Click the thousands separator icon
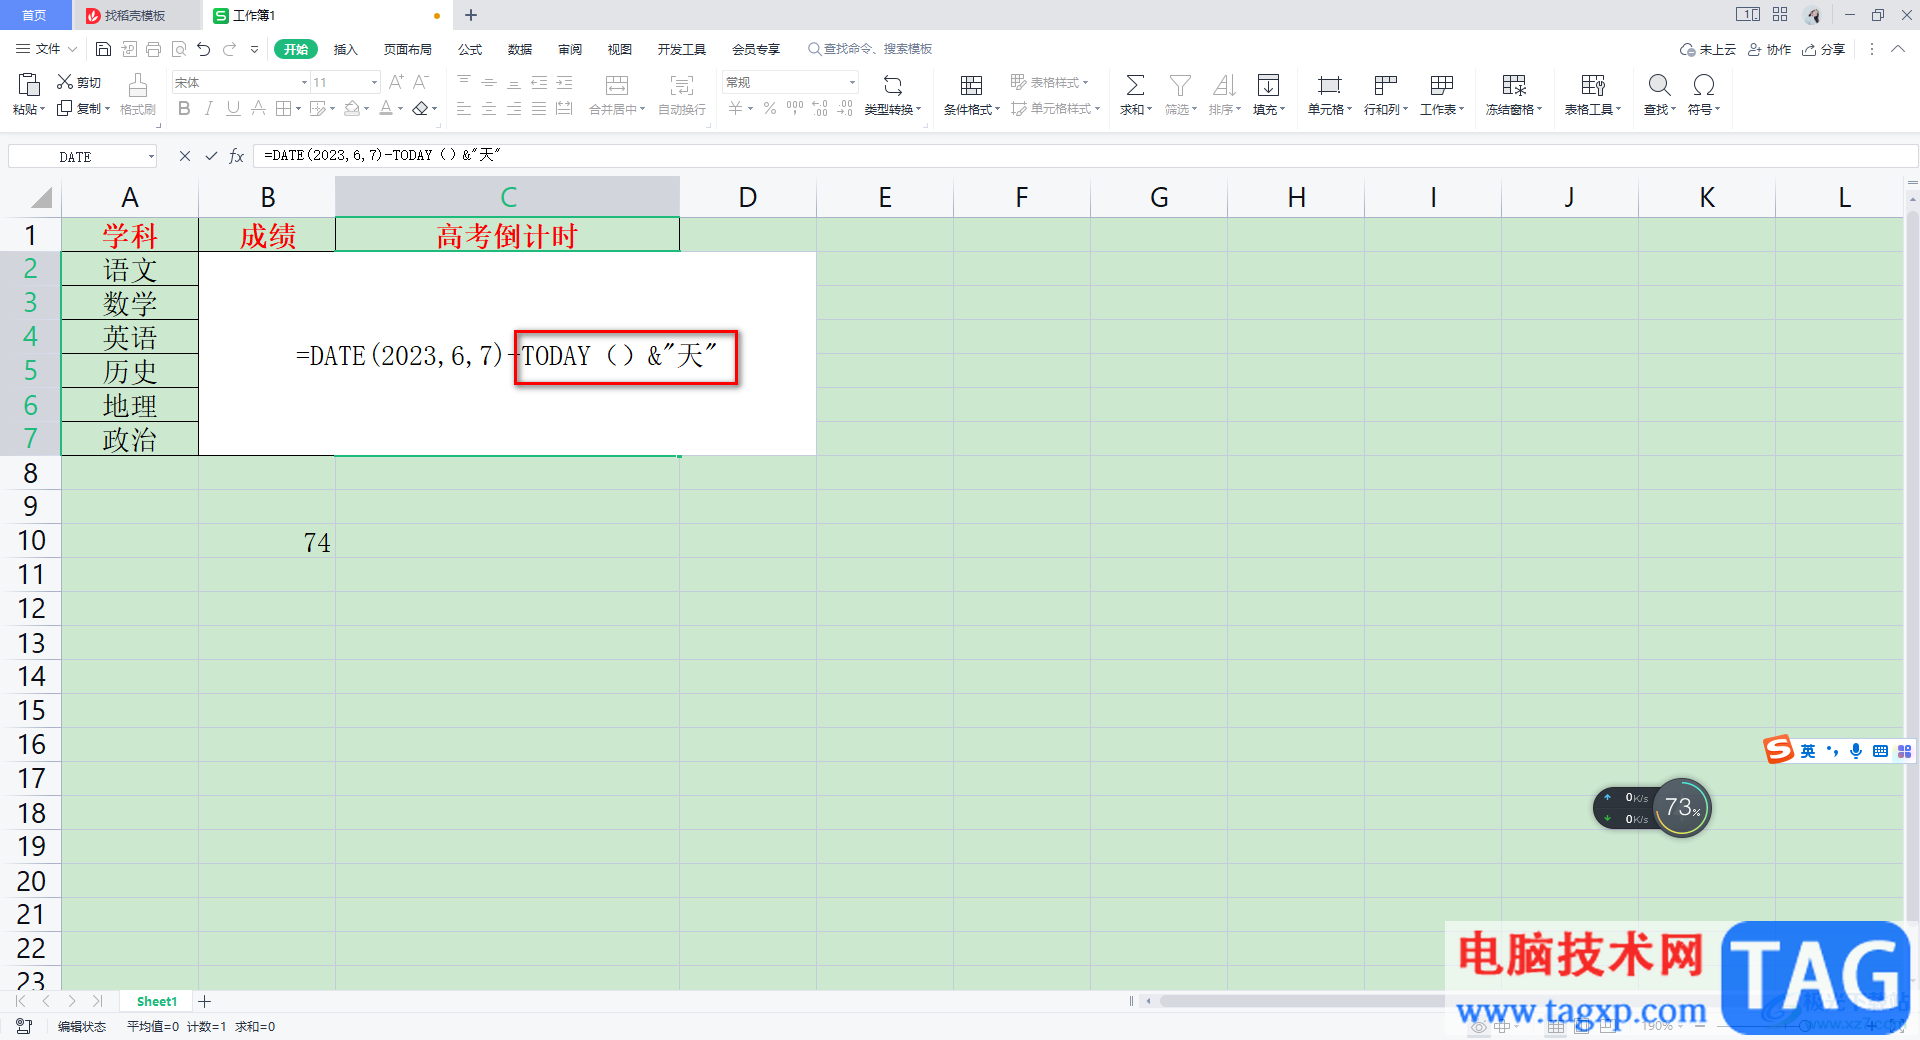Image resolution: width=1920 pixels, height=1040 pixels. pos(795,108)
